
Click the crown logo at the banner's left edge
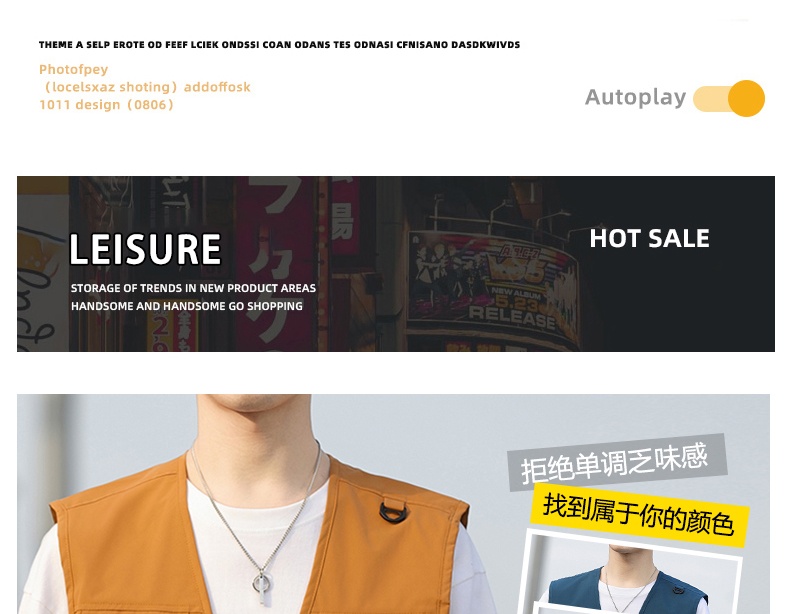(40, 258)
